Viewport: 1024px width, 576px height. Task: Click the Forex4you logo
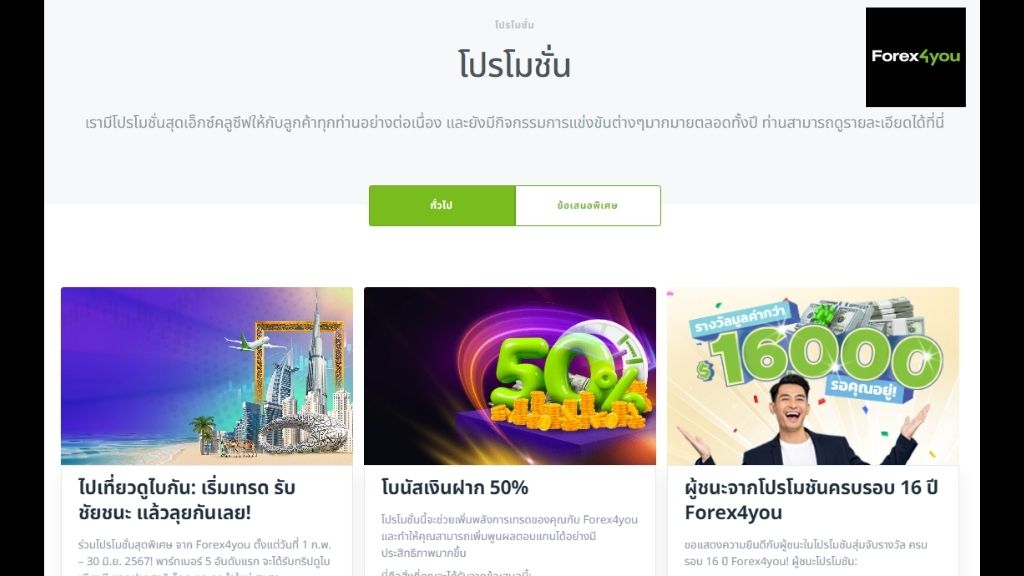(x=915, y=57)
